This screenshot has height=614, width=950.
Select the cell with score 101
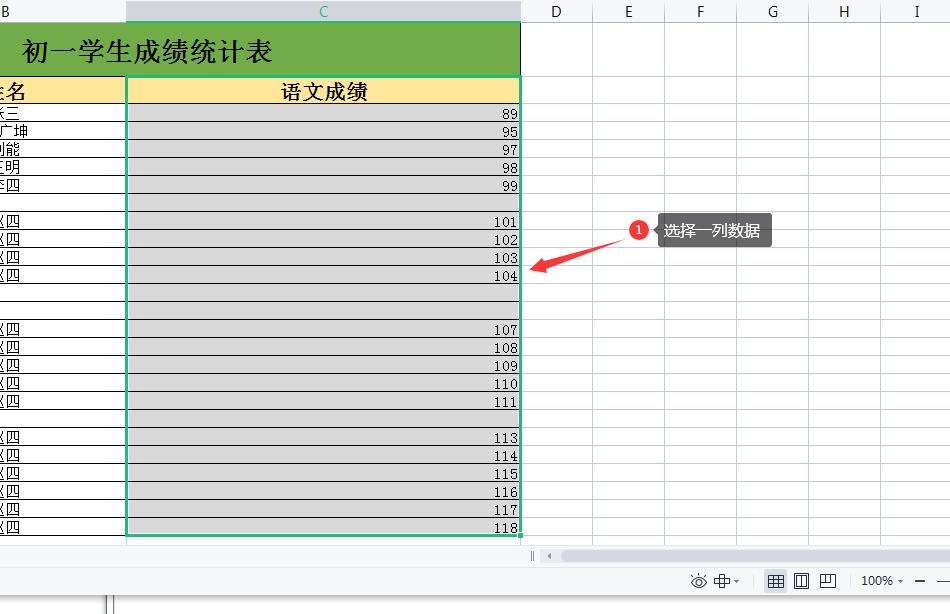324,221
